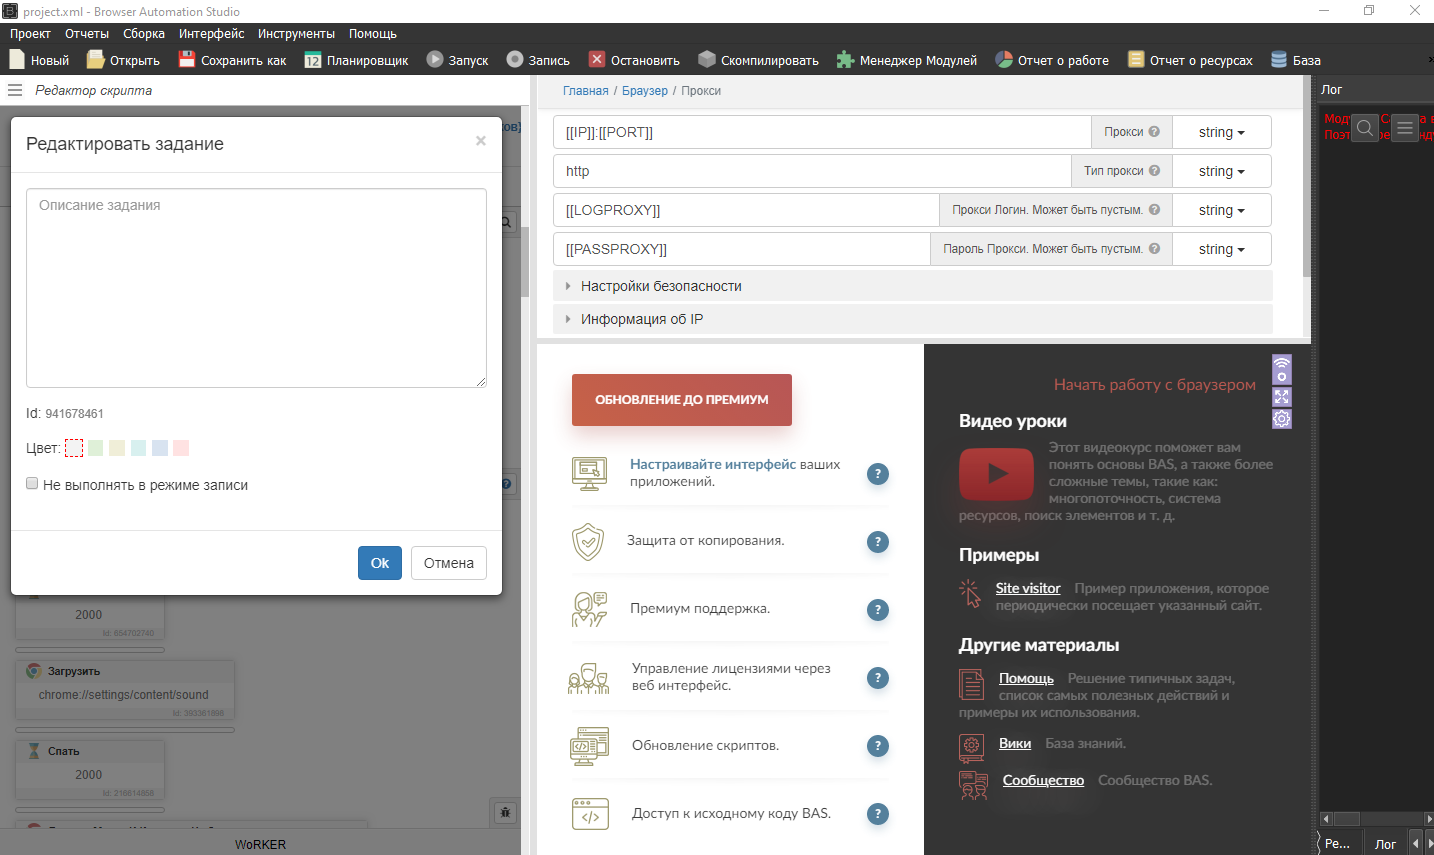This screenshot has width=1434, height=855.
Task: Click the Запись record icon
Action: [x=514, y=59]
